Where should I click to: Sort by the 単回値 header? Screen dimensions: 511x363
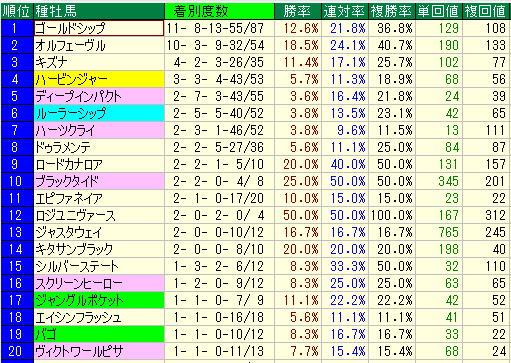click(x=439, y=11)
